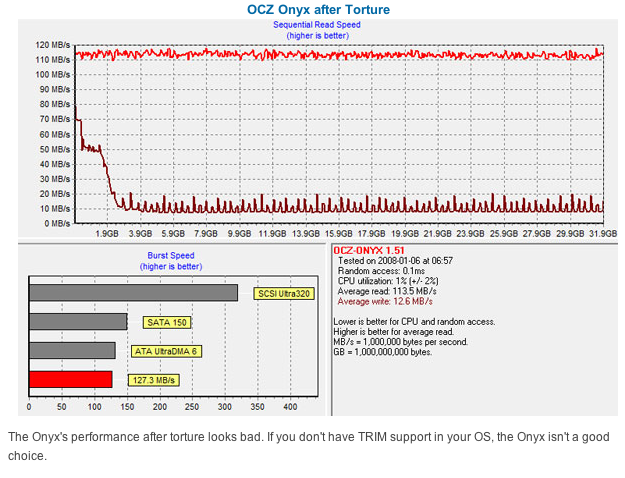Click 'Higher is better for average read.'
Image resolution: width=625 pixels, height=478 pixels.
tap(393, 332)
